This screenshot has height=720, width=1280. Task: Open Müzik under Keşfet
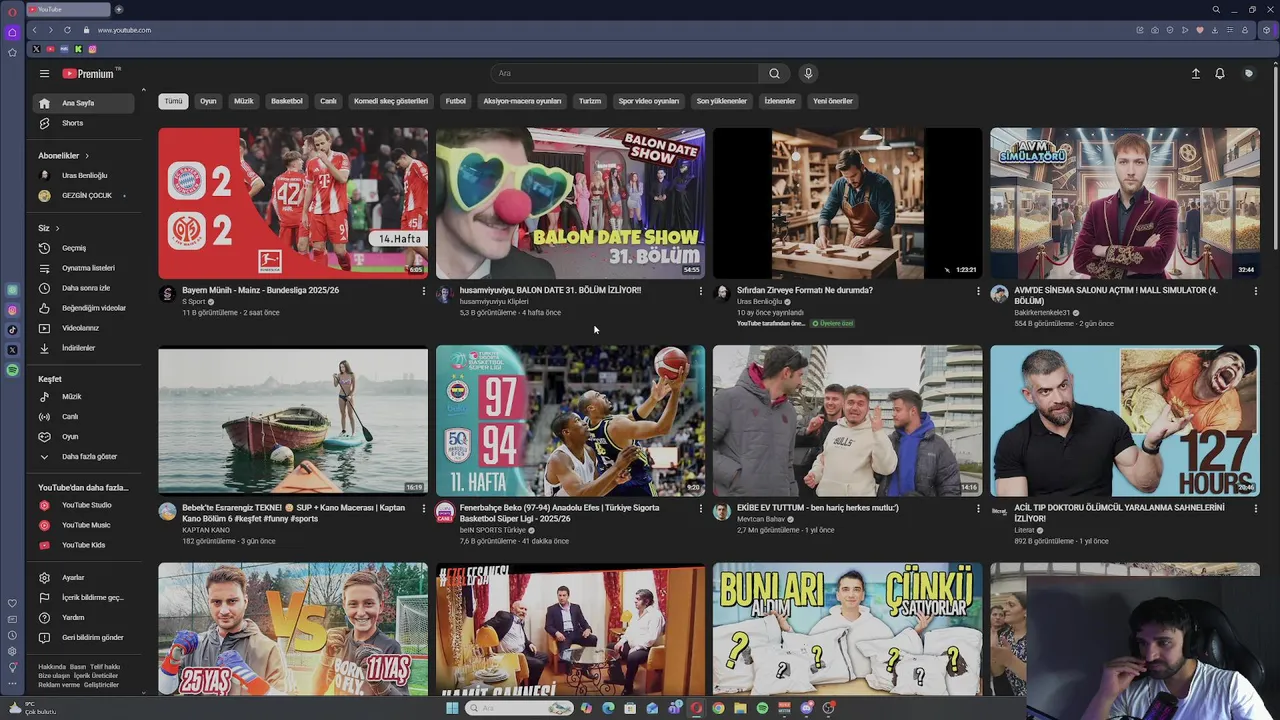[84, 396]
